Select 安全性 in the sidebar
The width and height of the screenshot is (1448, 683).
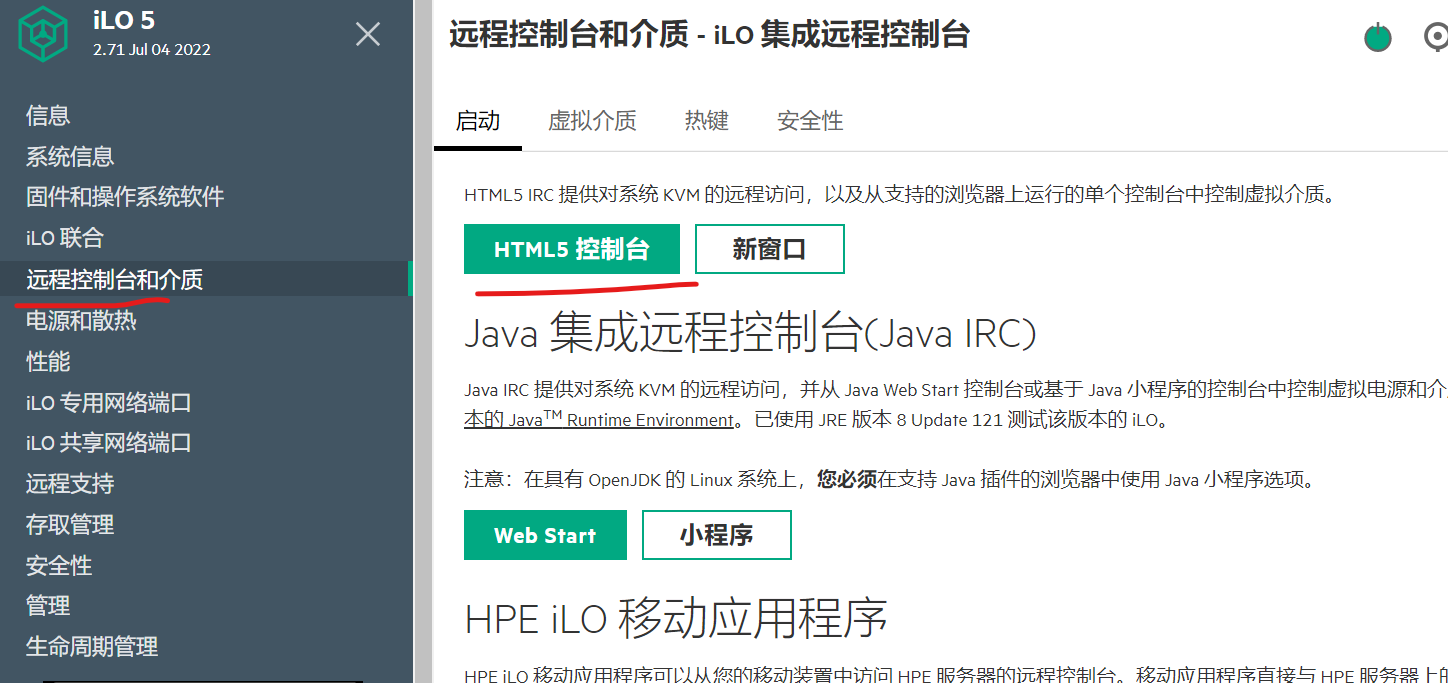[59, 566]
